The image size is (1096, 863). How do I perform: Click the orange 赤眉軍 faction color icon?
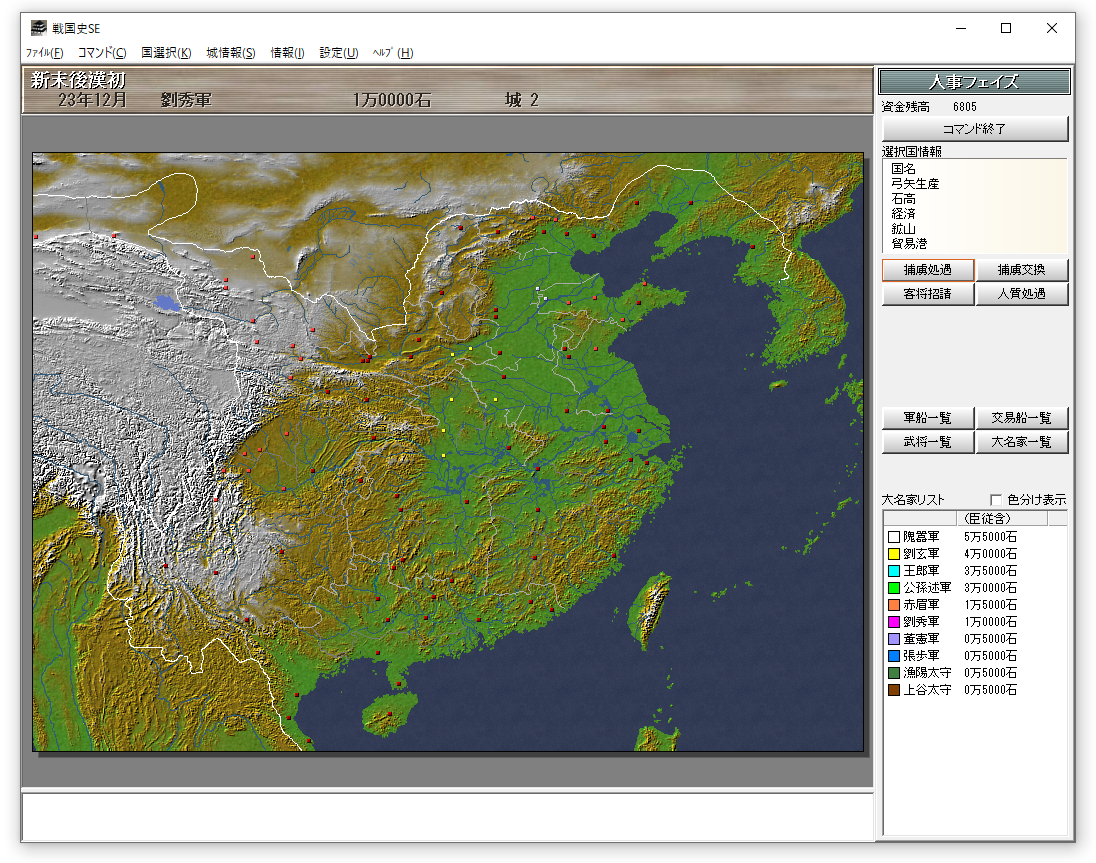pos(894,605)
